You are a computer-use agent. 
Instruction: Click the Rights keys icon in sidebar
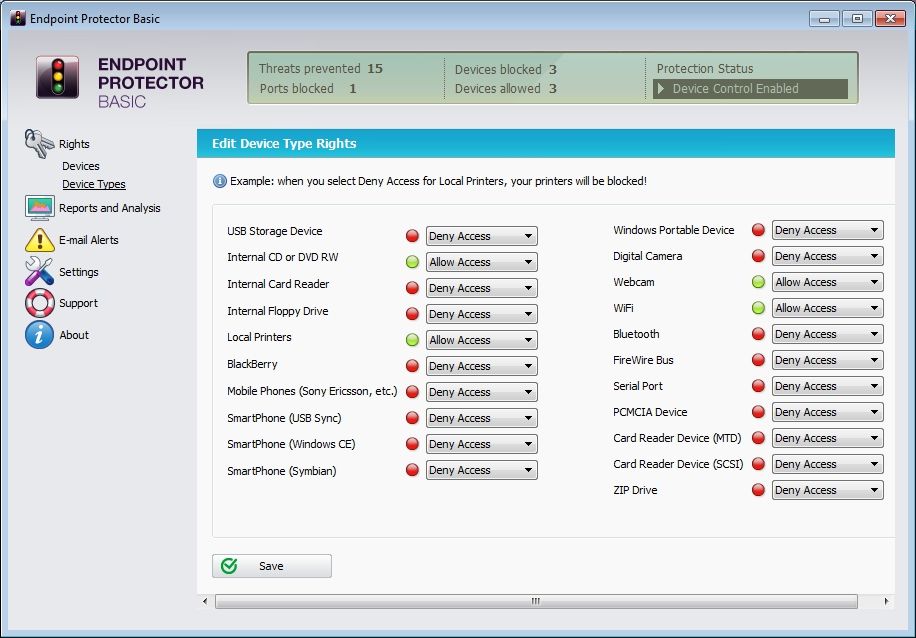pos(39,144)
